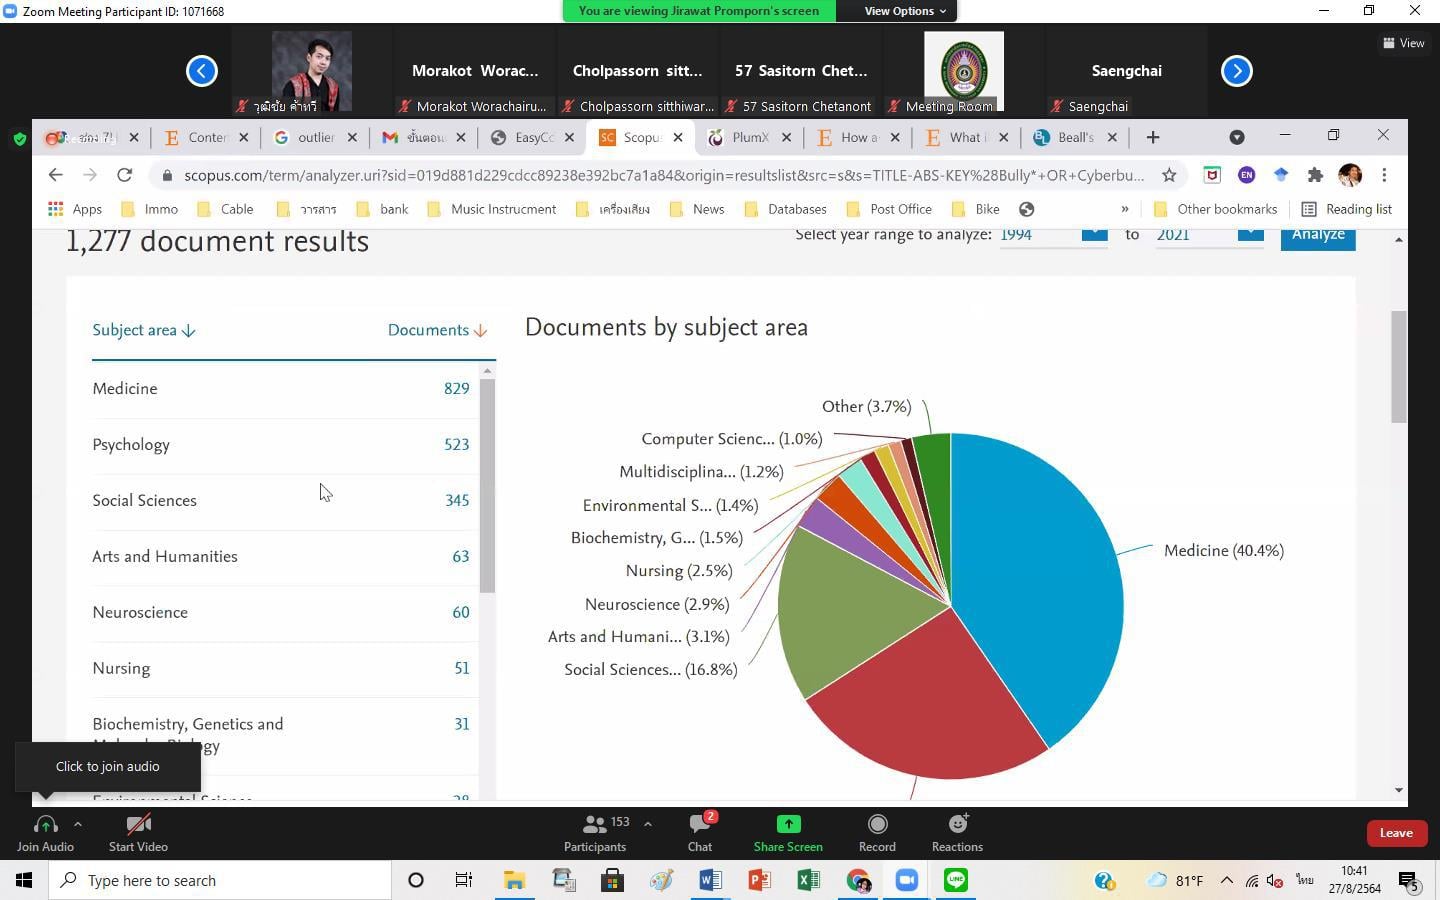
Task: Click the green Share Screen icon
Action: click(788, 824)
